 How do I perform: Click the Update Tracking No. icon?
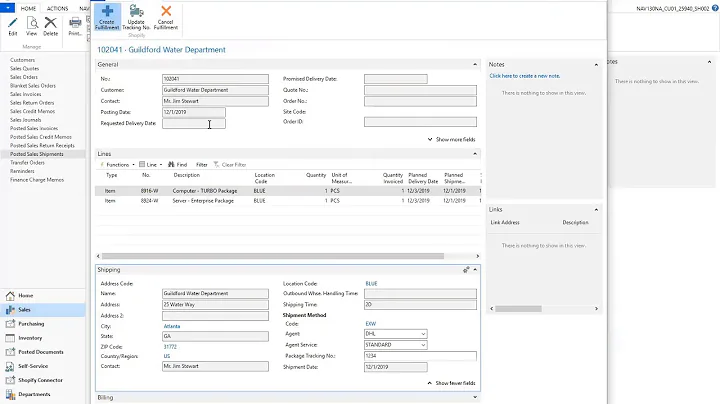[135, 13]
